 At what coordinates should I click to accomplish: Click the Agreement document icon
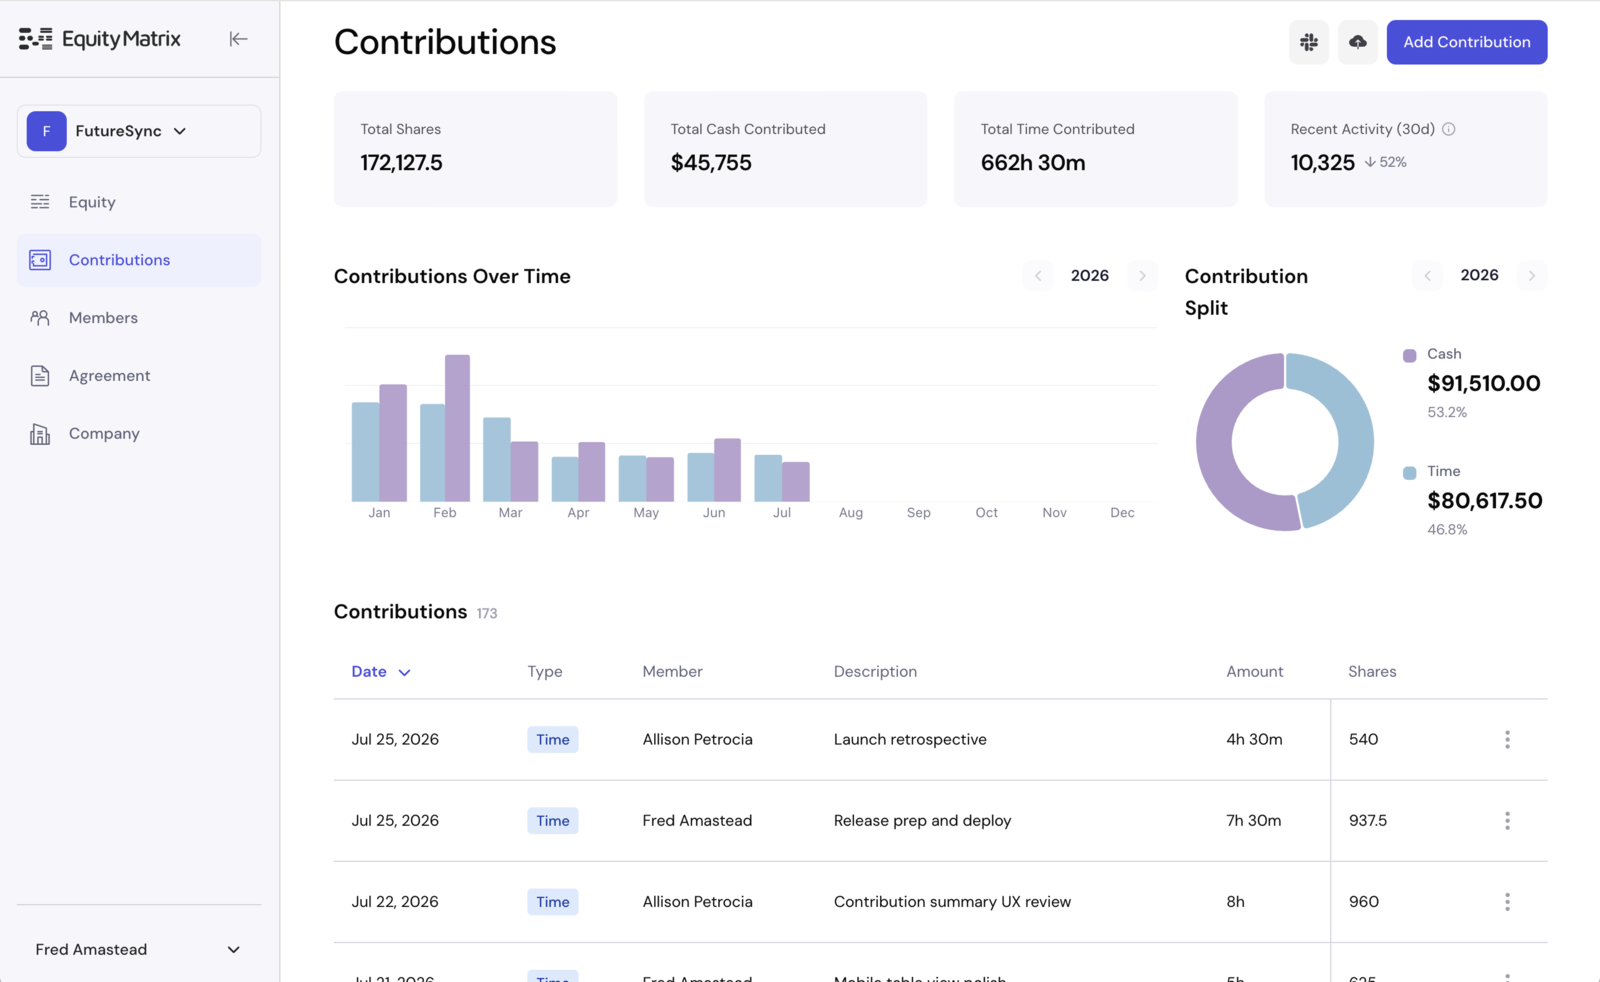(40, 376)
